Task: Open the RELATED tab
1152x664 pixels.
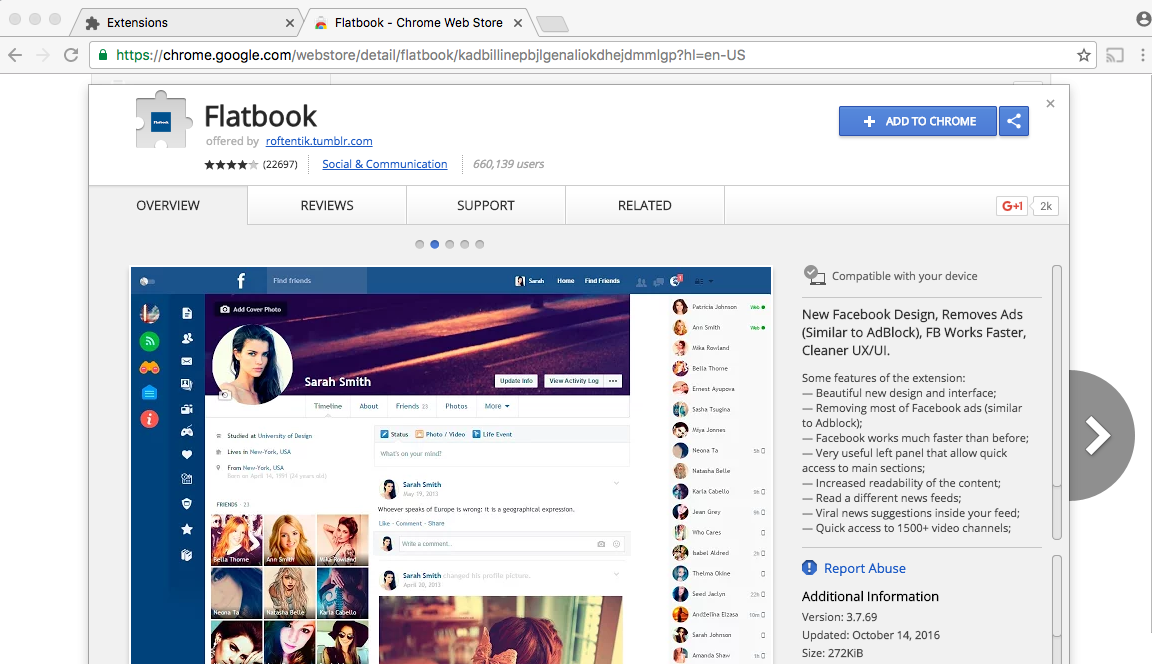Action: tap(644, 206)
